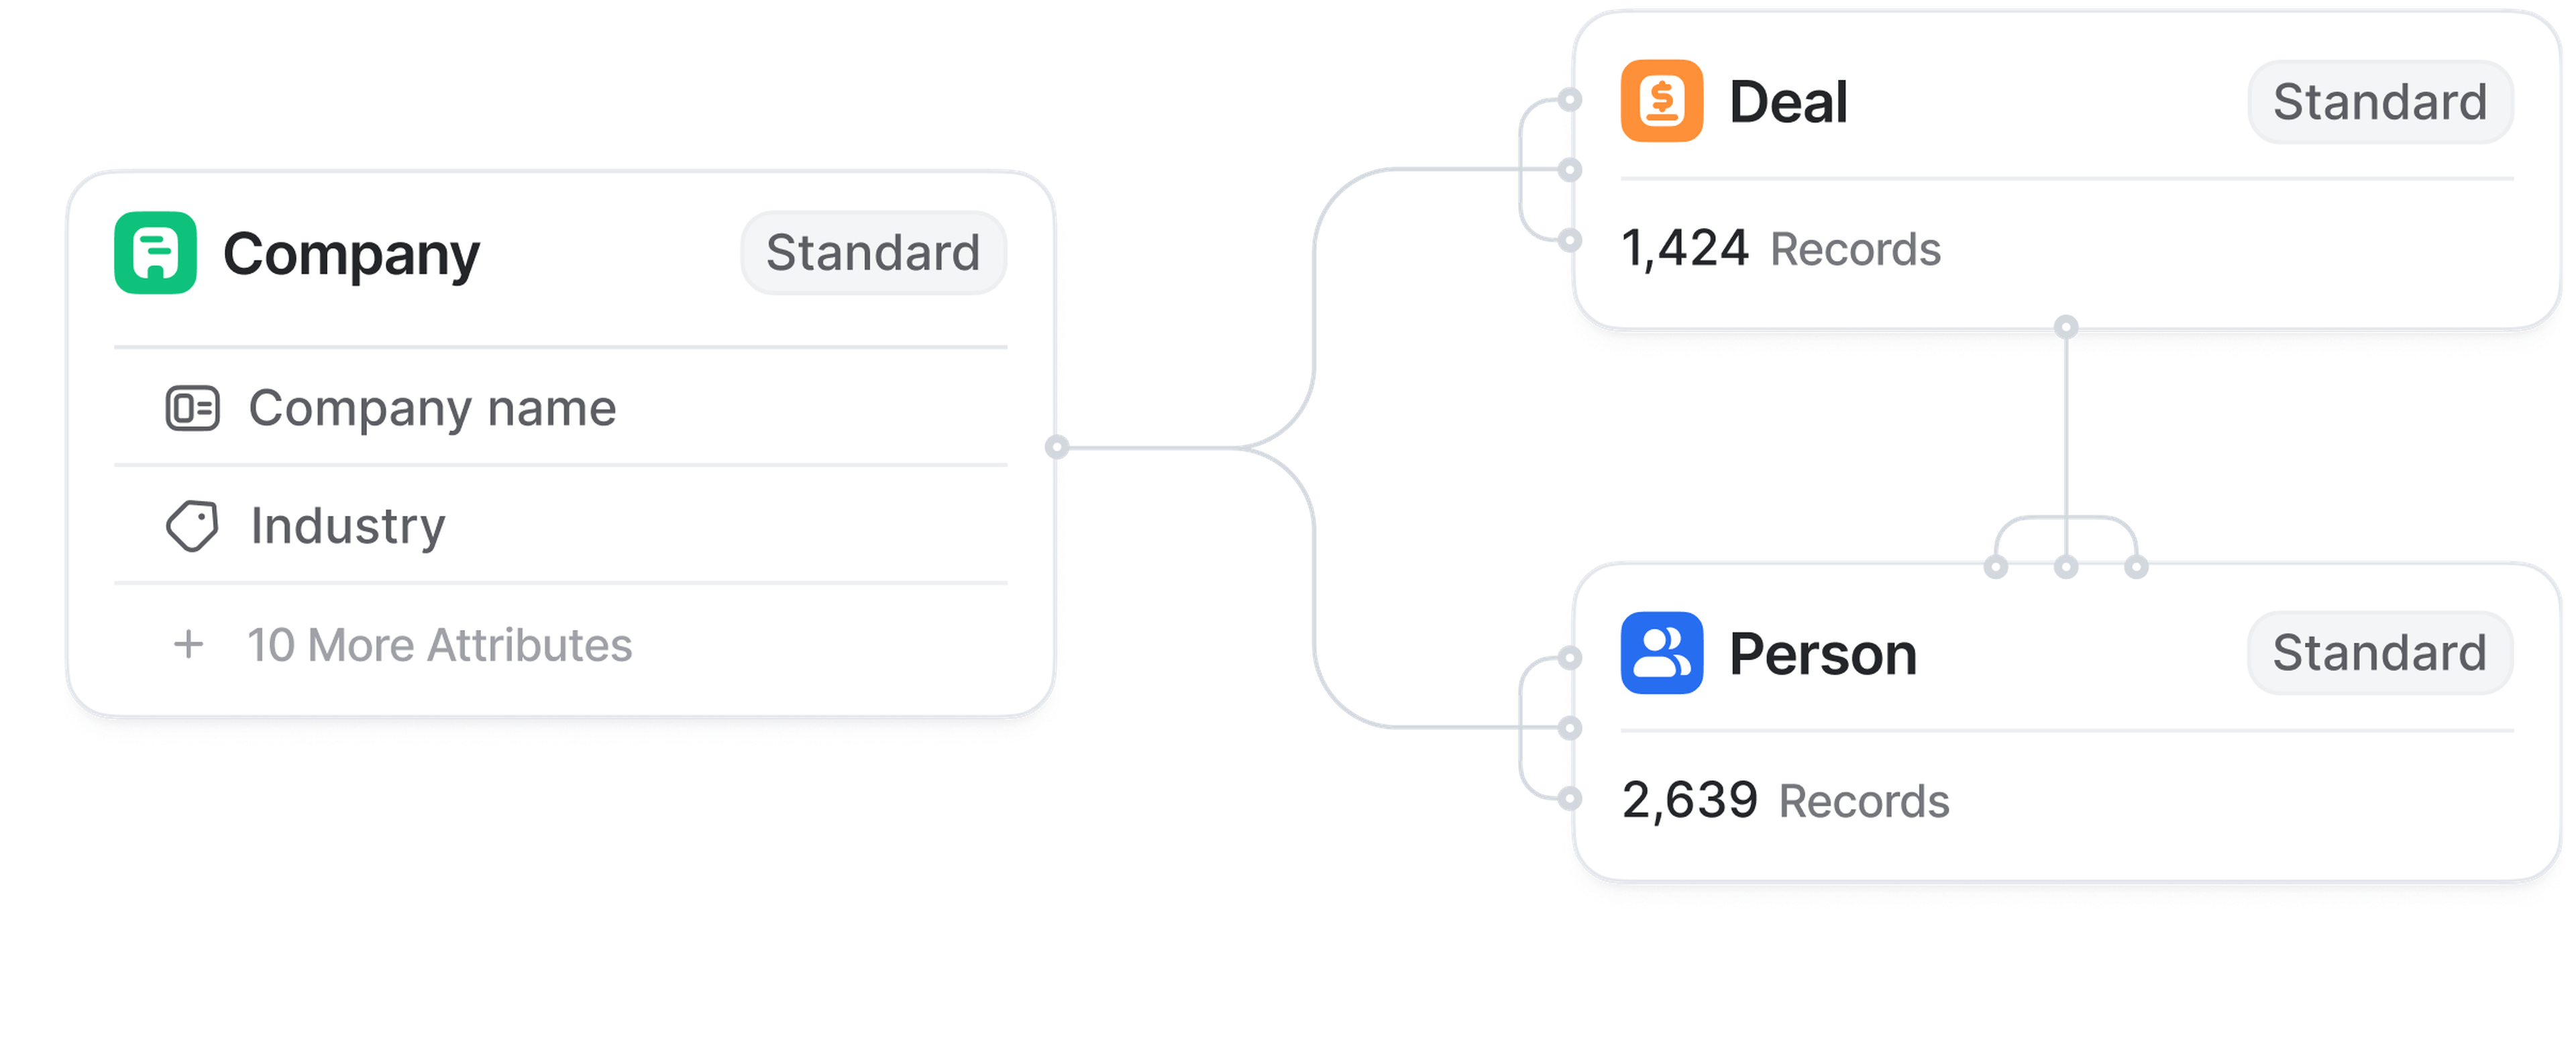Viewport: 2576px width, 1062px height.
Task: Click the Standard badge on Company card
Action: 873,253
